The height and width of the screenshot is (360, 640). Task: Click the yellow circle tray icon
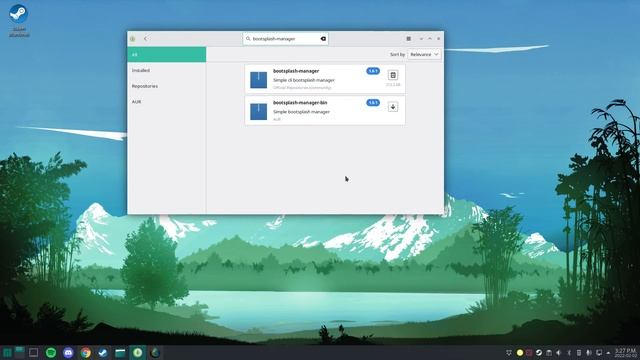coord(520,353)
